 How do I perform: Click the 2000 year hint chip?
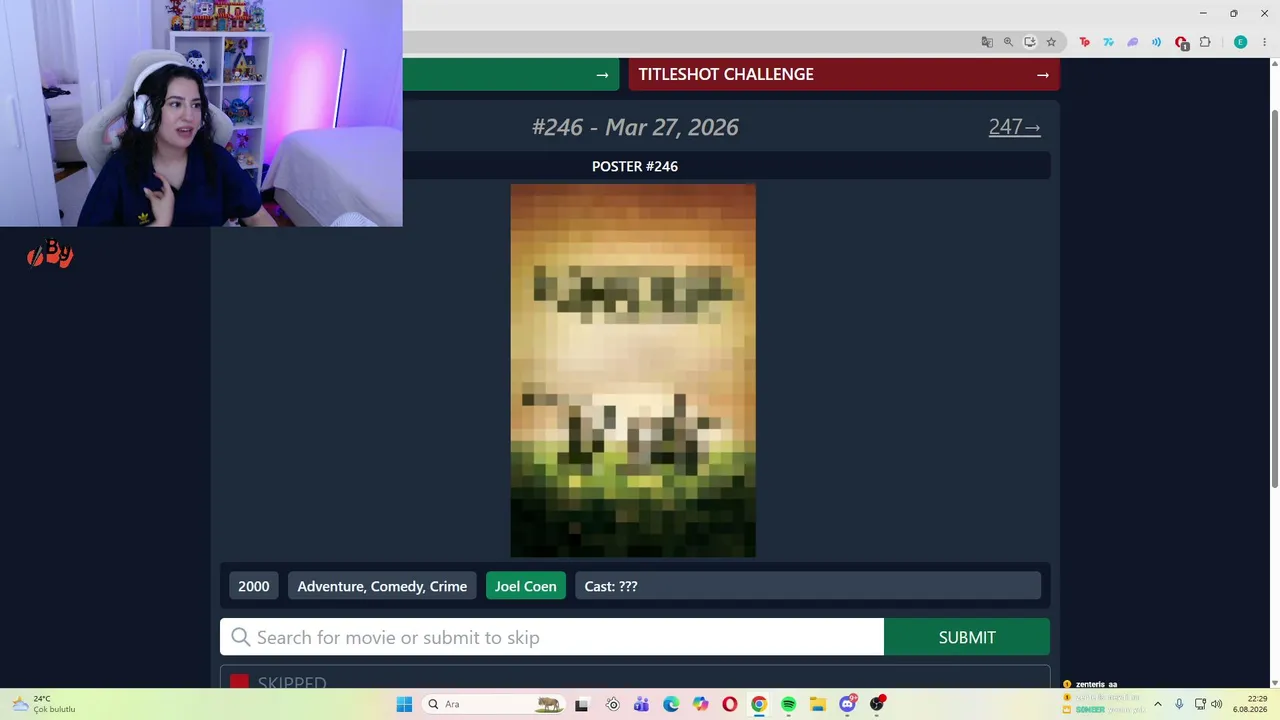(x=254, y=586)
